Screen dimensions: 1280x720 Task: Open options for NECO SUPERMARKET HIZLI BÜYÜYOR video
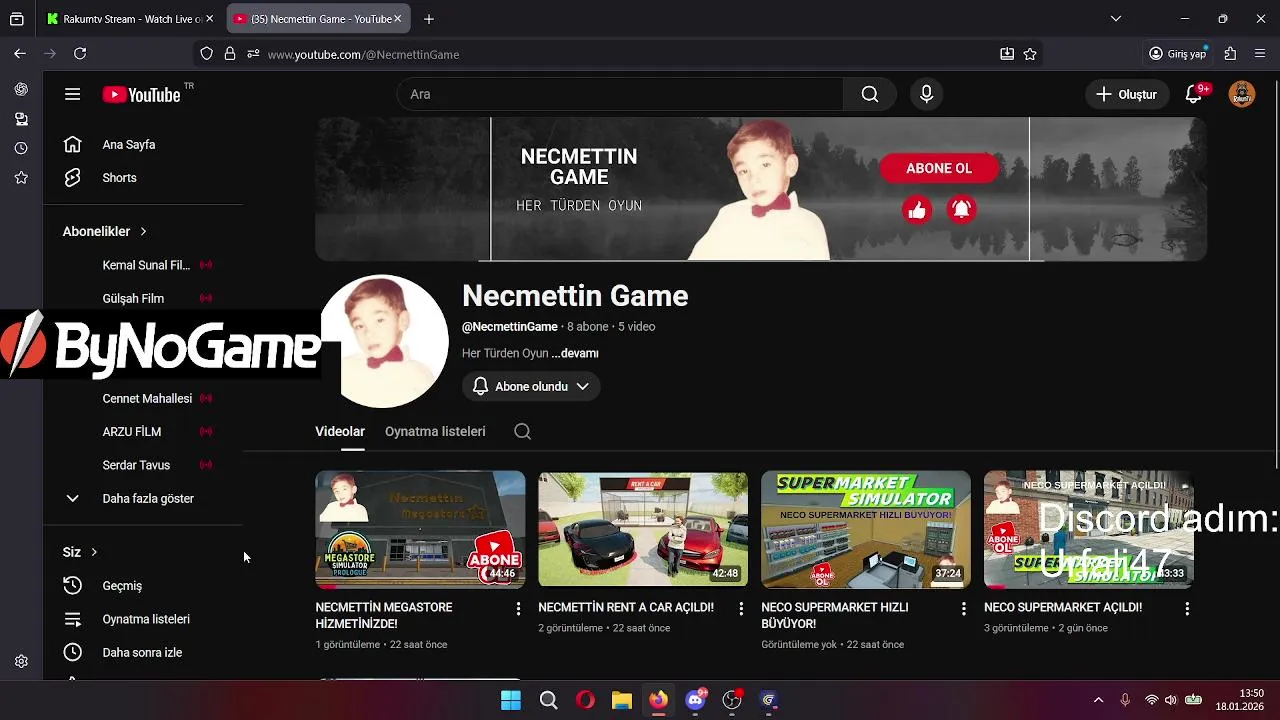(x=964, y=608)
